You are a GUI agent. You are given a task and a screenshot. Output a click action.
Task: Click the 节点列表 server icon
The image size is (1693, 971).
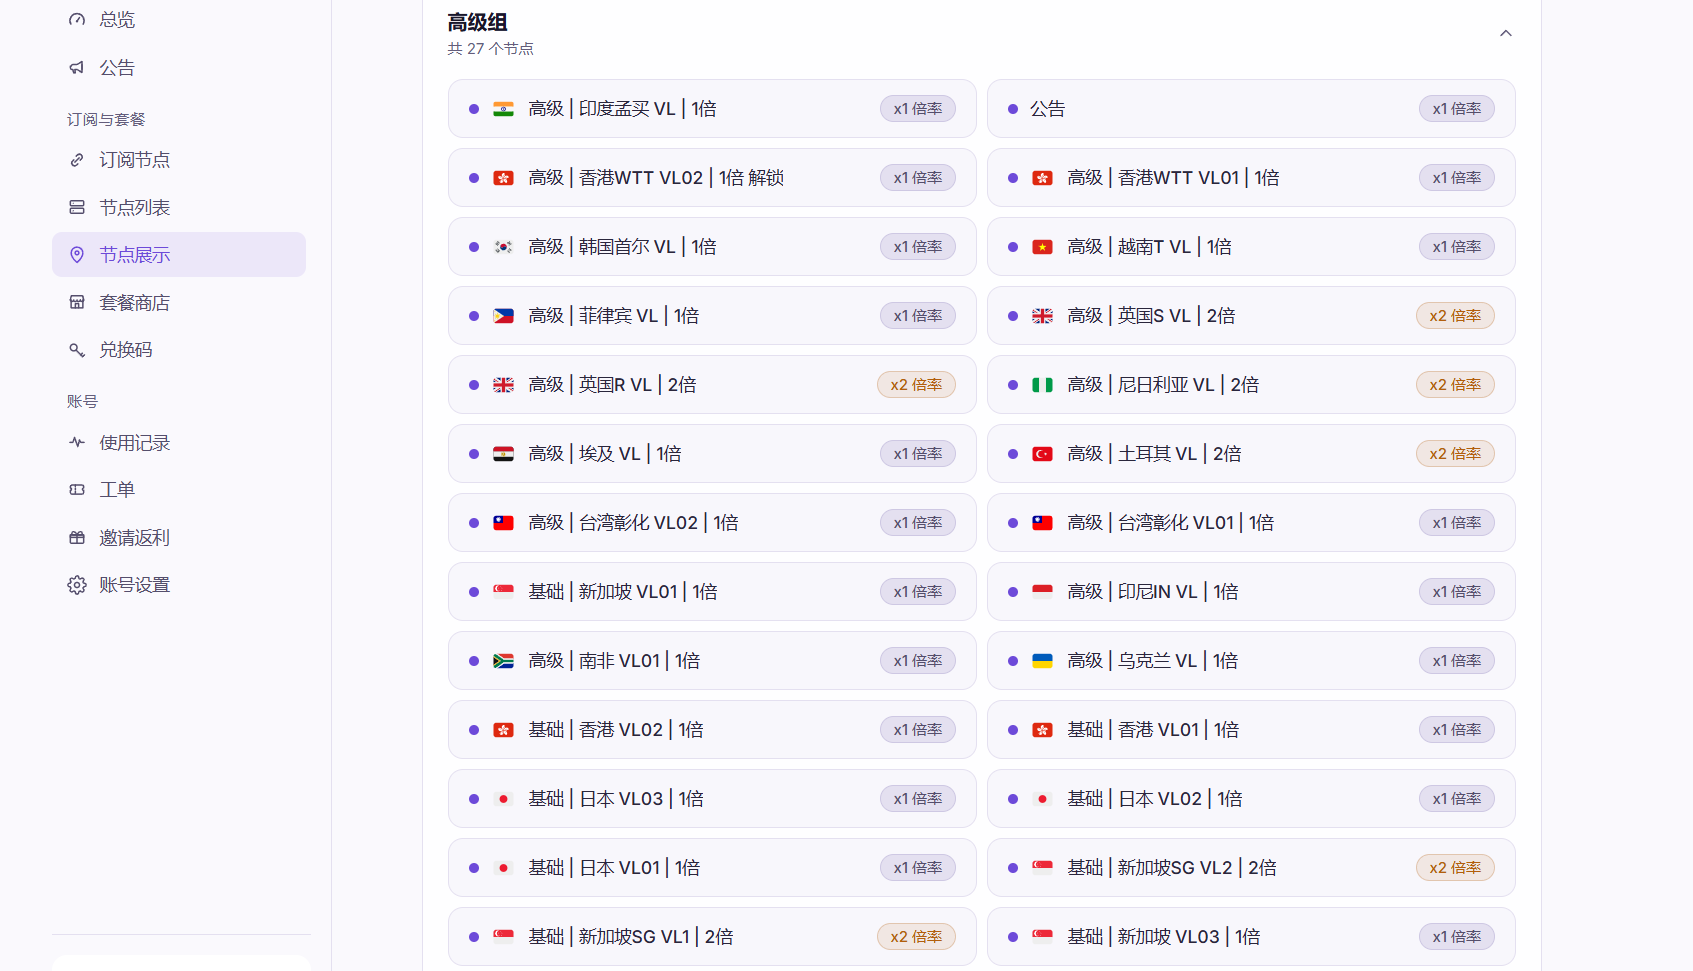[77, 207]
